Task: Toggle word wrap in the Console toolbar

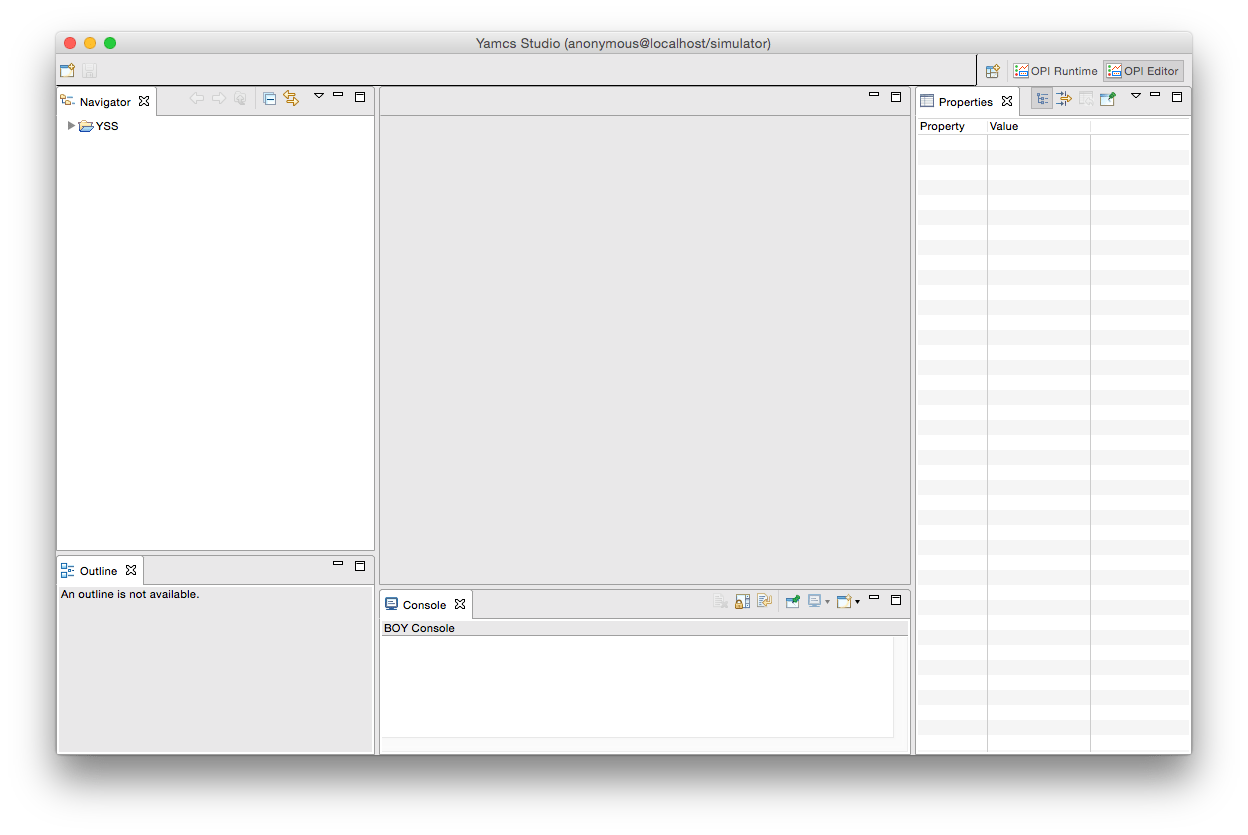Action: click(764, 601)
